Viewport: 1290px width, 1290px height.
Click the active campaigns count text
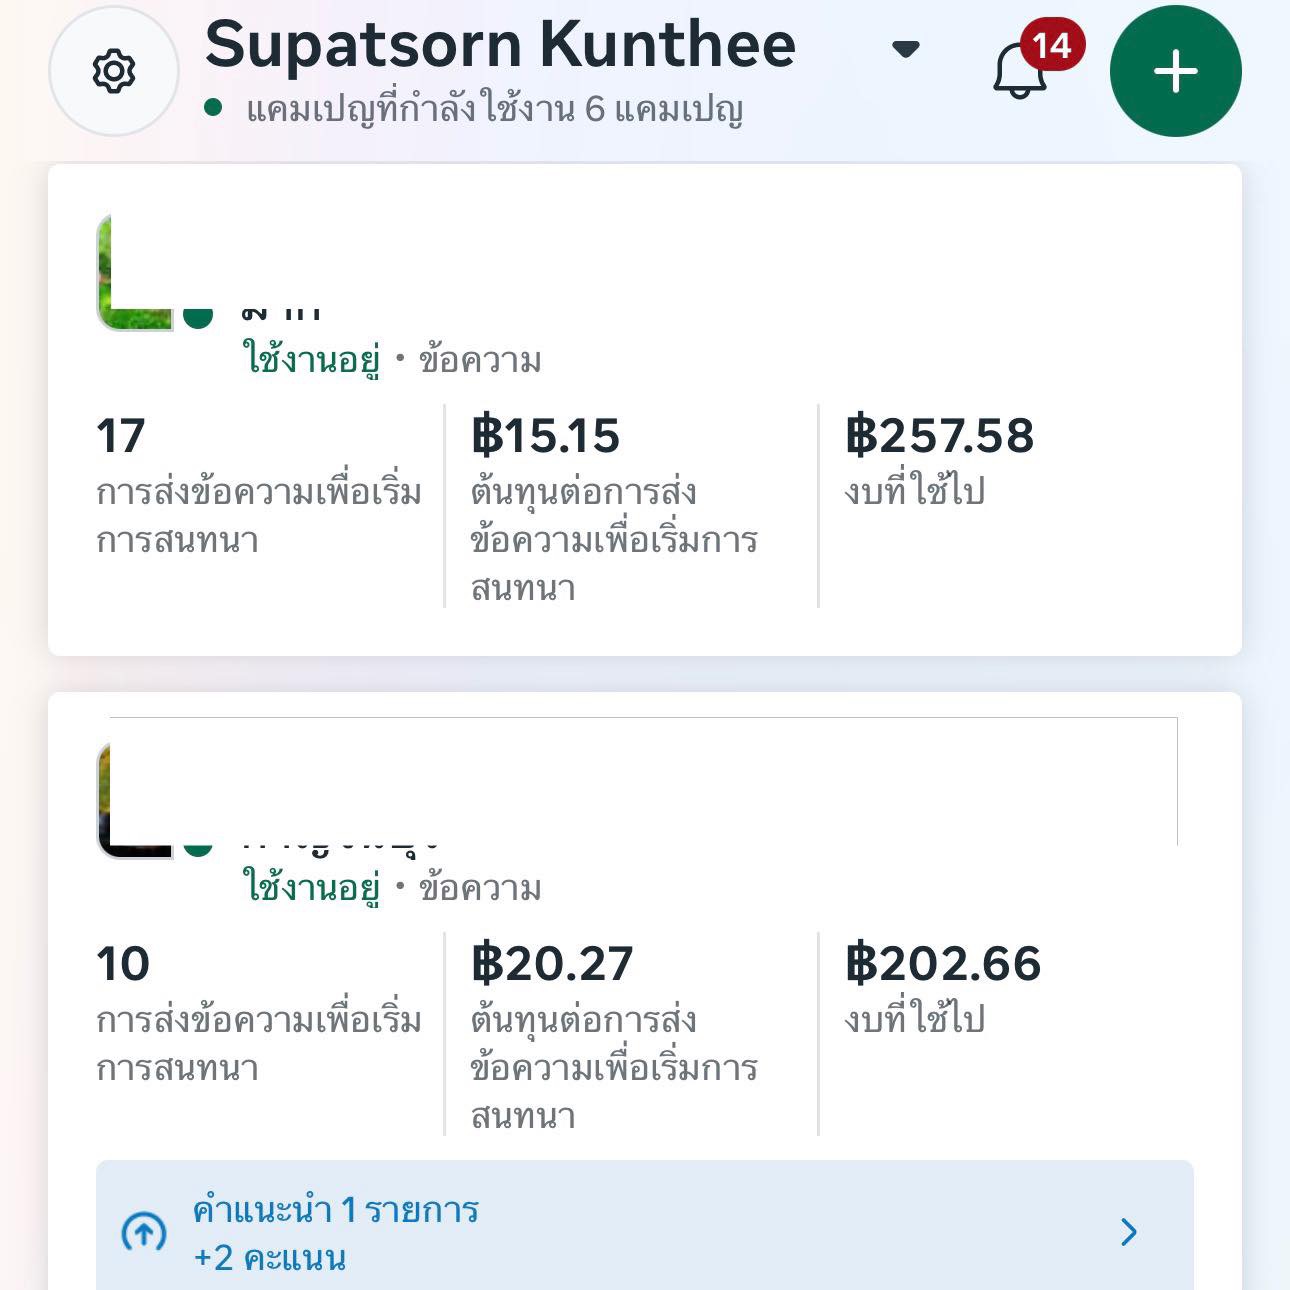494,109
